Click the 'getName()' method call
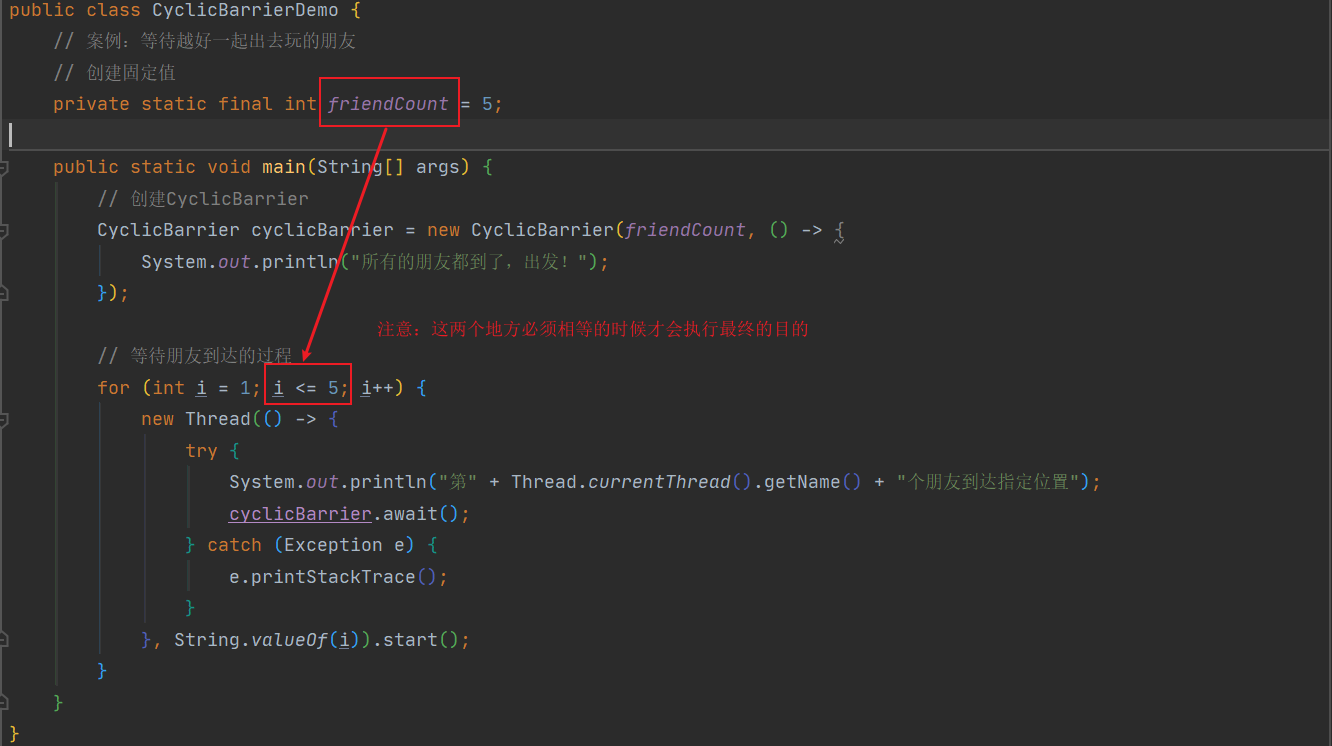 811,482
